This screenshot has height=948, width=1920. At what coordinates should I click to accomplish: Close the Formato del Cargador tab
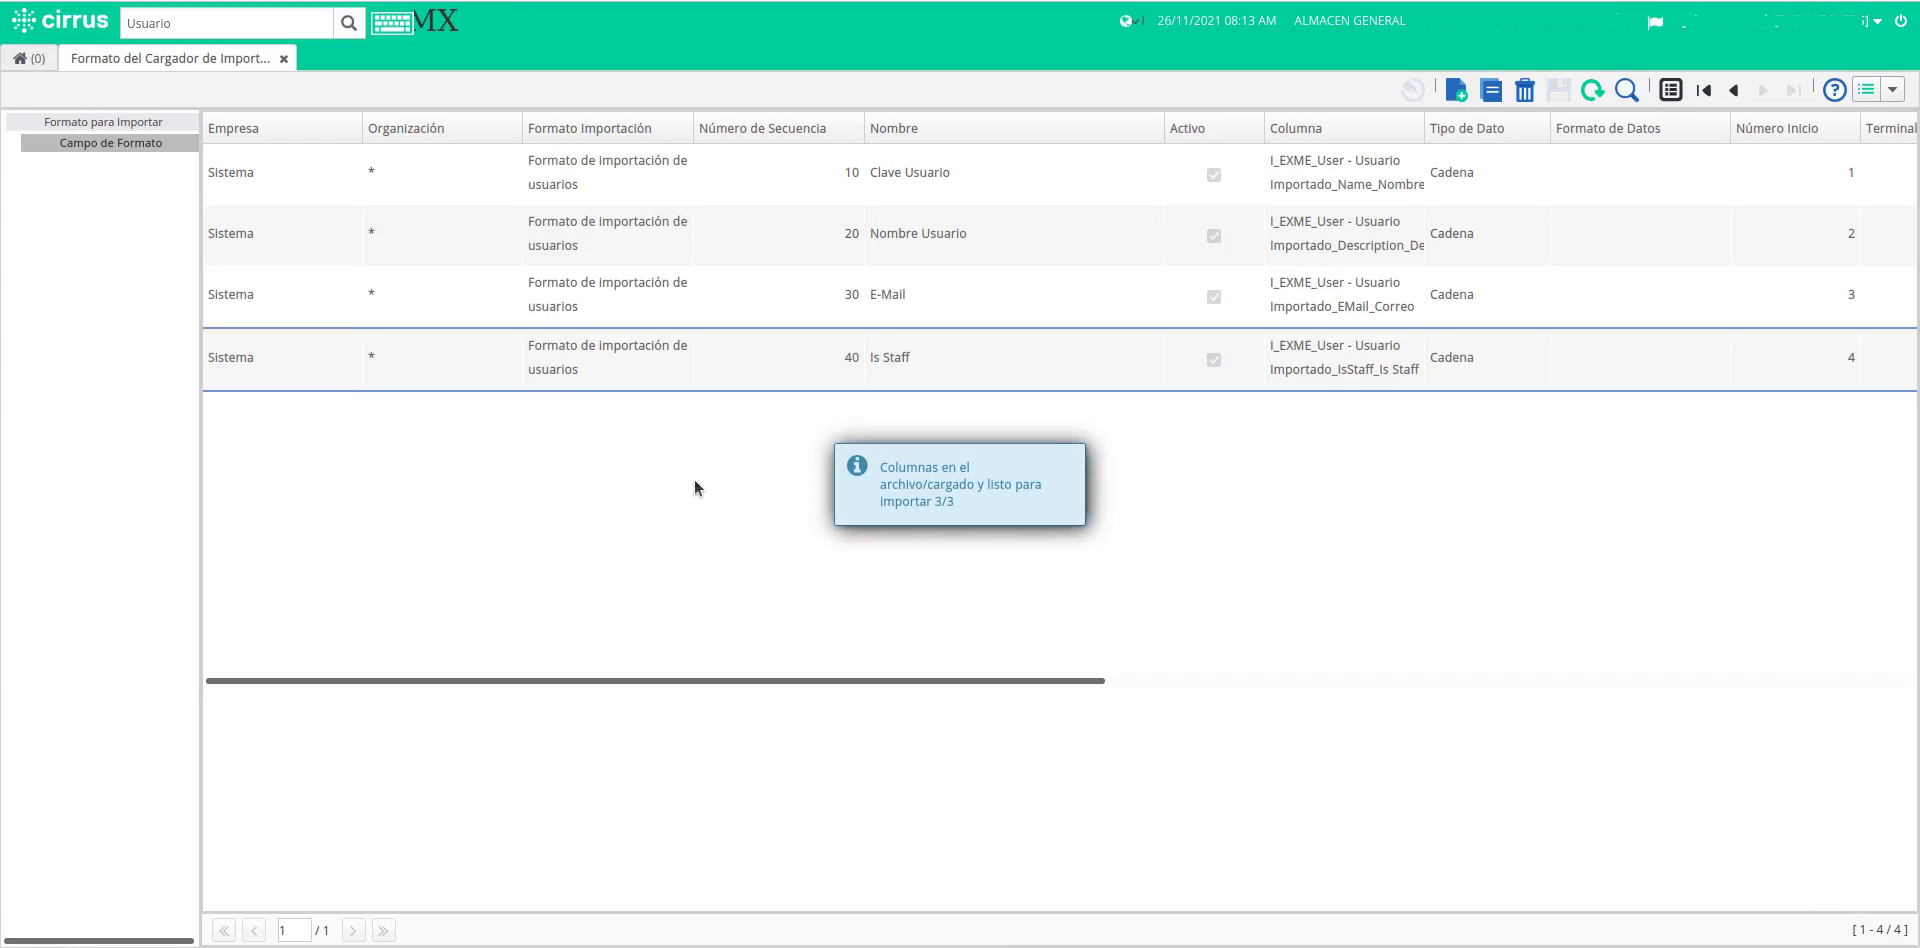285,58
